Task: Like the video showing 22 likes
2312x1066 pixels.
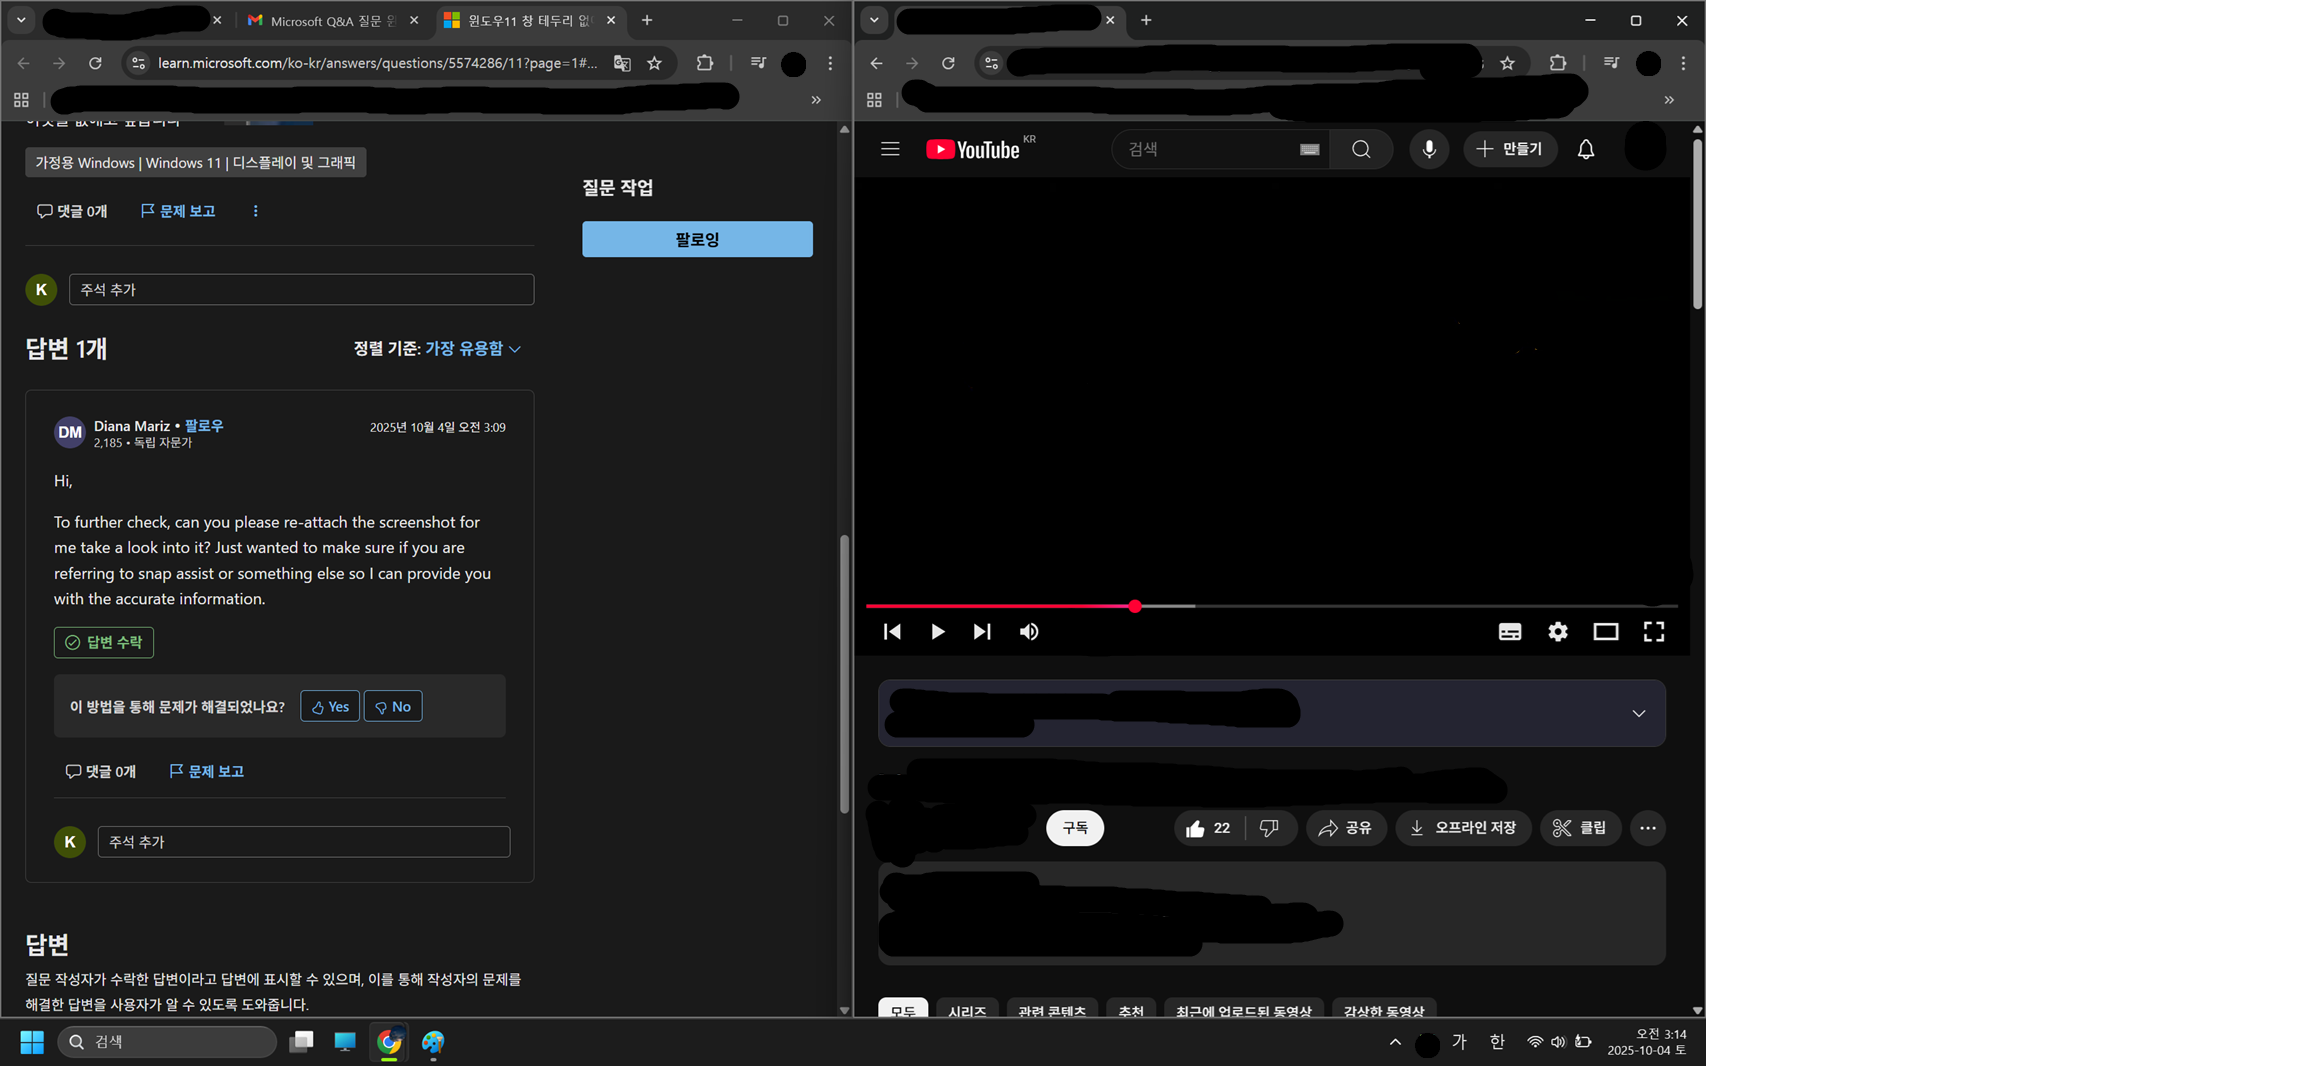Action: [x=1208, y=828]
